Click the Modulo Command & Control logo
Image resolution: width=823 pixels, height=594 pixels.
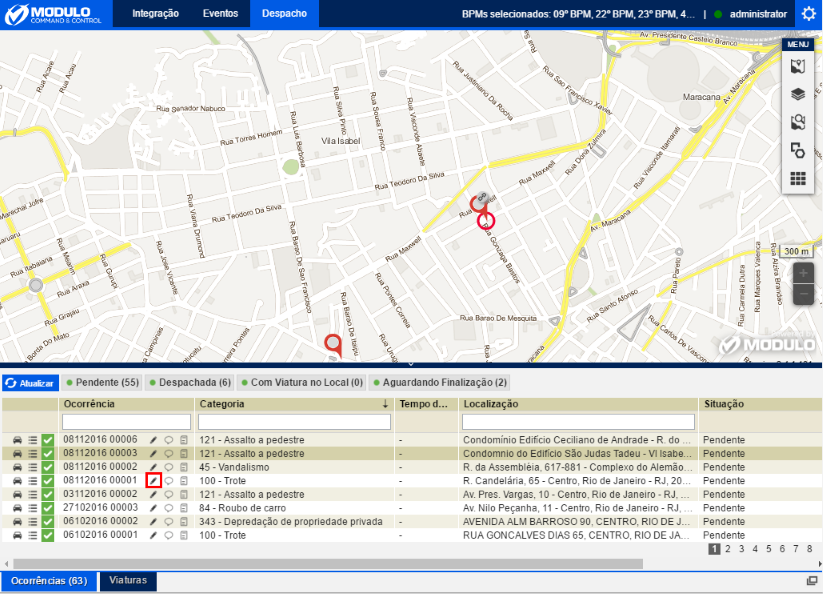(55, 14)
